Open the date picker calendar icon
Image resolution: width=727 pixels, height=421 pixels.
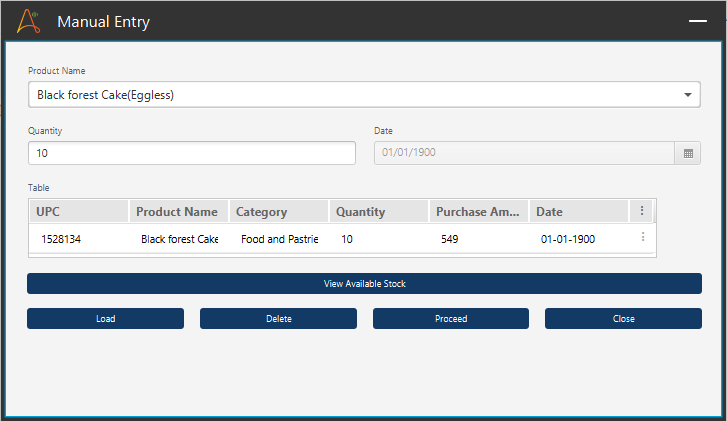688,153
